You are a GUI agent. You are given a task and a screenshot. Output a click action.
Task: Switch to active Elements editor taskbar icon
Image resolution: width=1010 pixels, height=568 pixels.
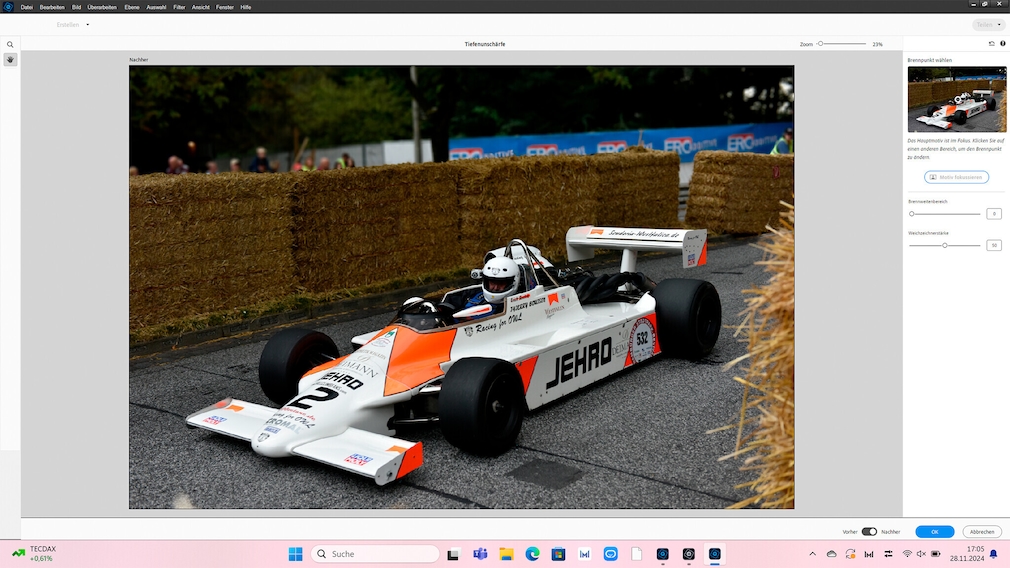[x=714, y=554]
